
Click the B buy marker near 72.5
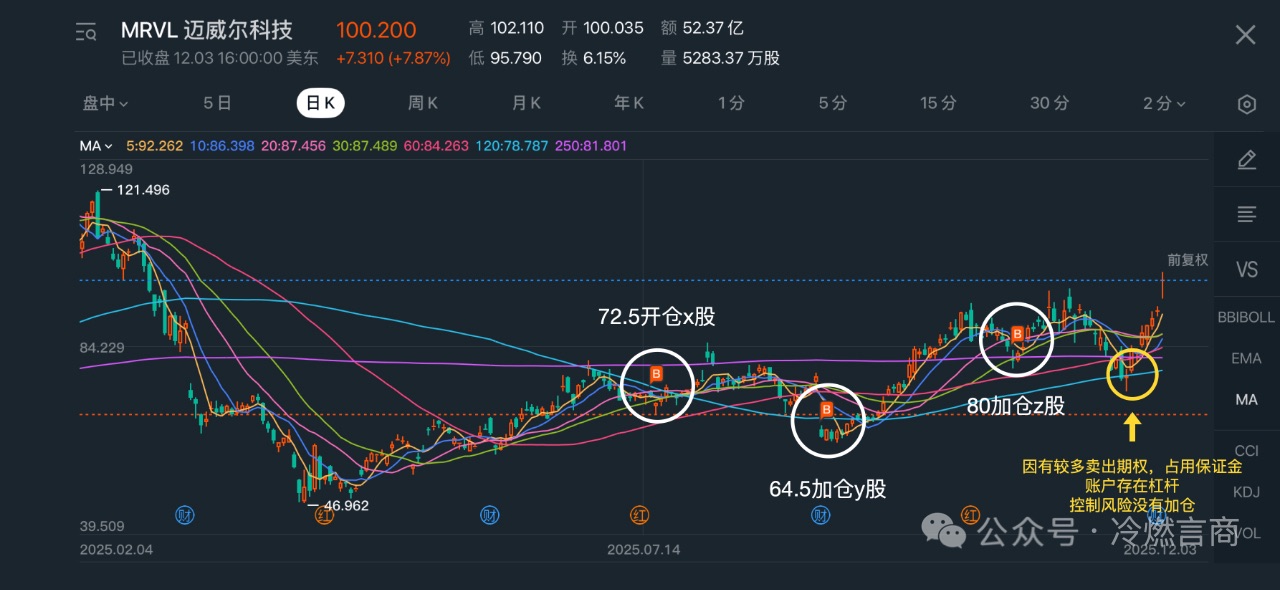(656, 374)
